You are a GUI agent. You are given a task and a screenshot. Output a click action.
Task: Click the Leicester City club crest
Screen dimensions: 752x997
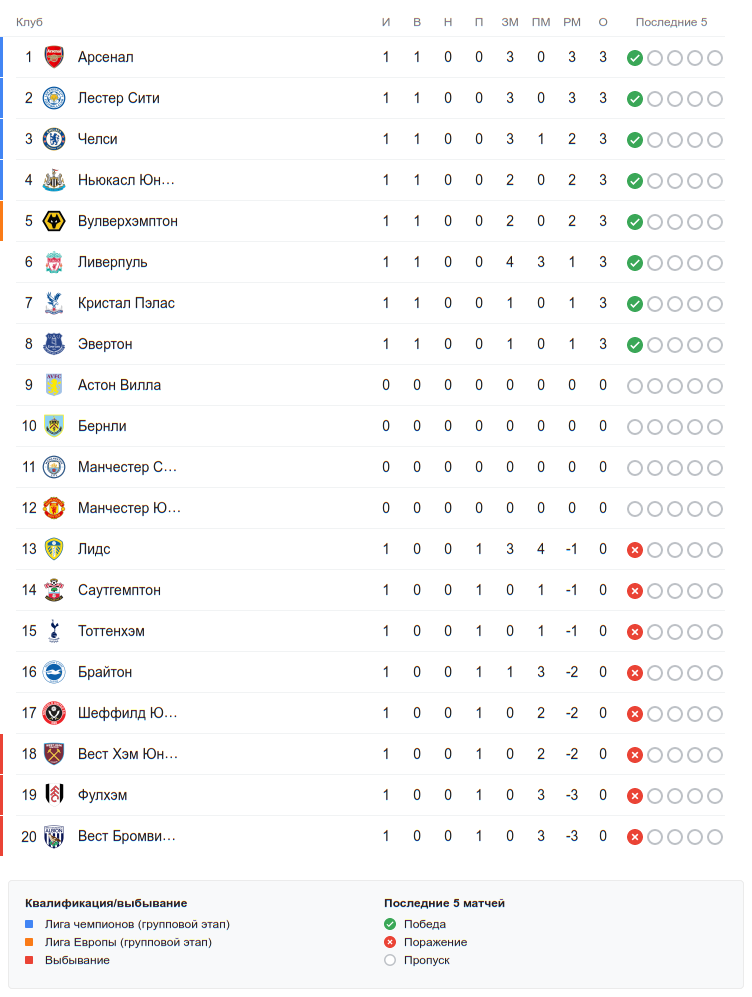[54, 98]
